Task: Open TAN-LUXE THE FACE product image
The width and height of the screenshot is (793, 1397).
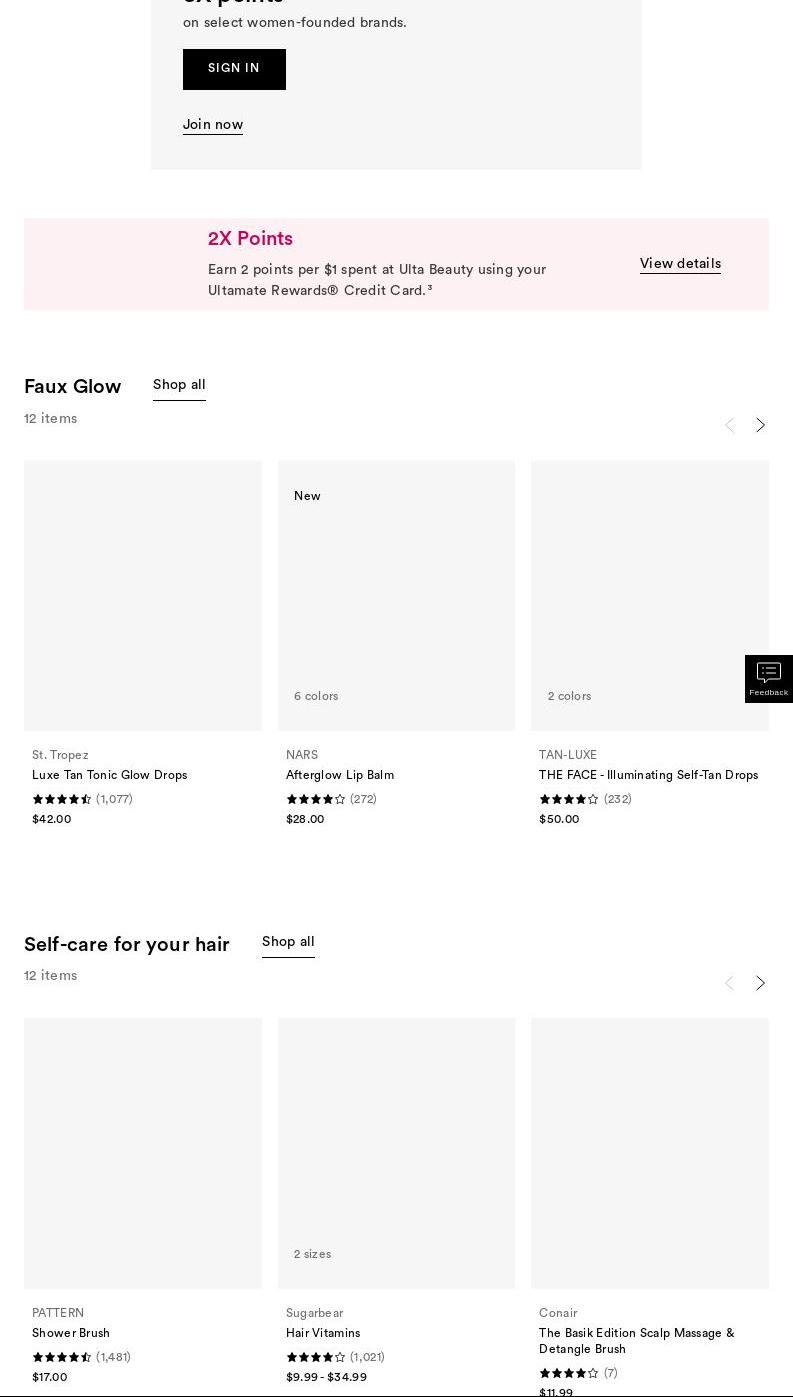Action: (x=650, y=595)
